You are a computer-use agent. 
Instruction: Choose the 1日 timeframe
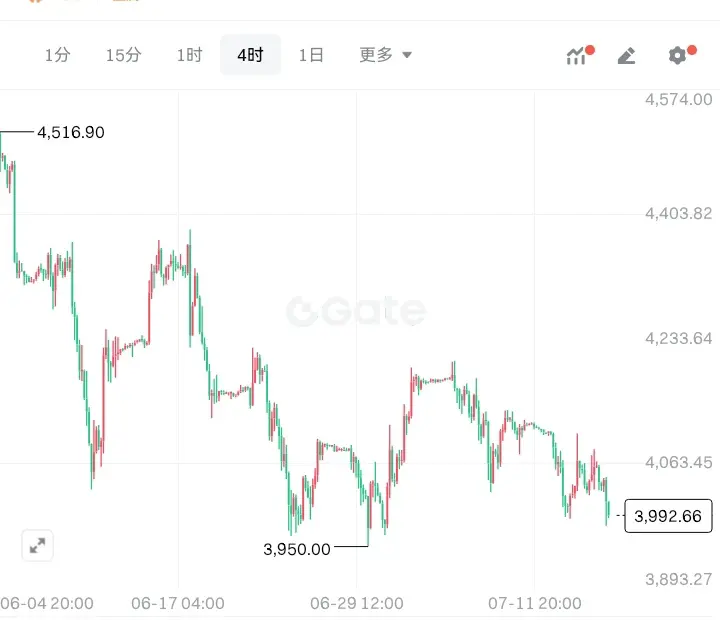311,55
